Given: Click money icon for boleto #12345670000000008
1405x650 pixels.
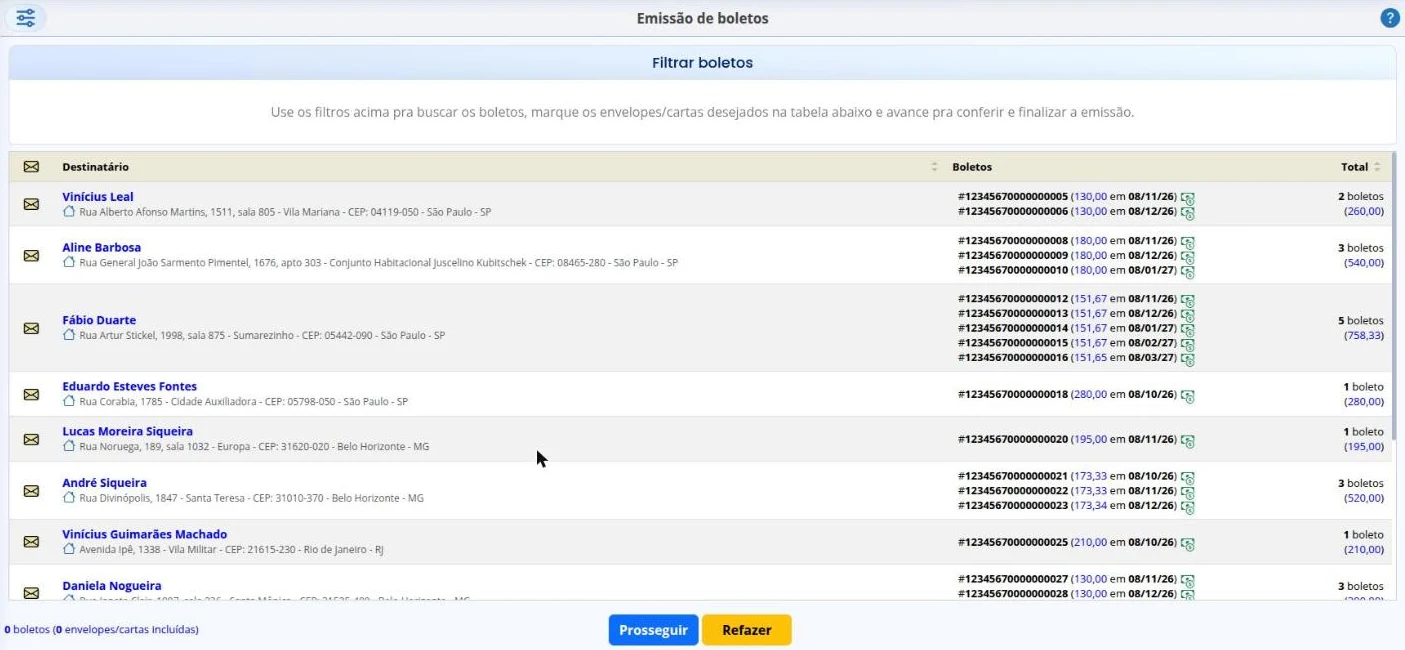Looking at the screenshot, I should tap(1188, 242).
